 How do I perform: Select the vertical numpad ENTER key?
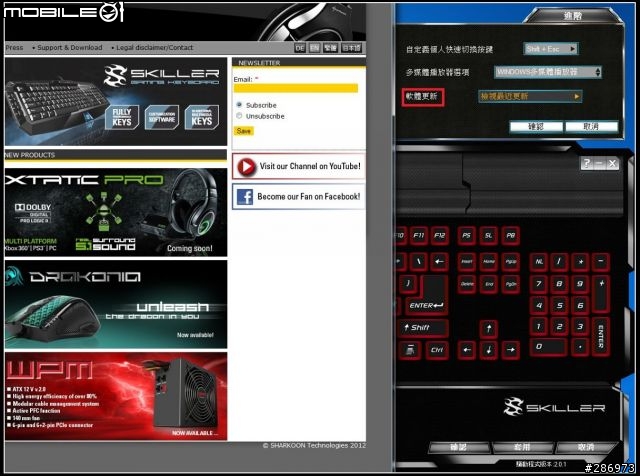(601, 336)
